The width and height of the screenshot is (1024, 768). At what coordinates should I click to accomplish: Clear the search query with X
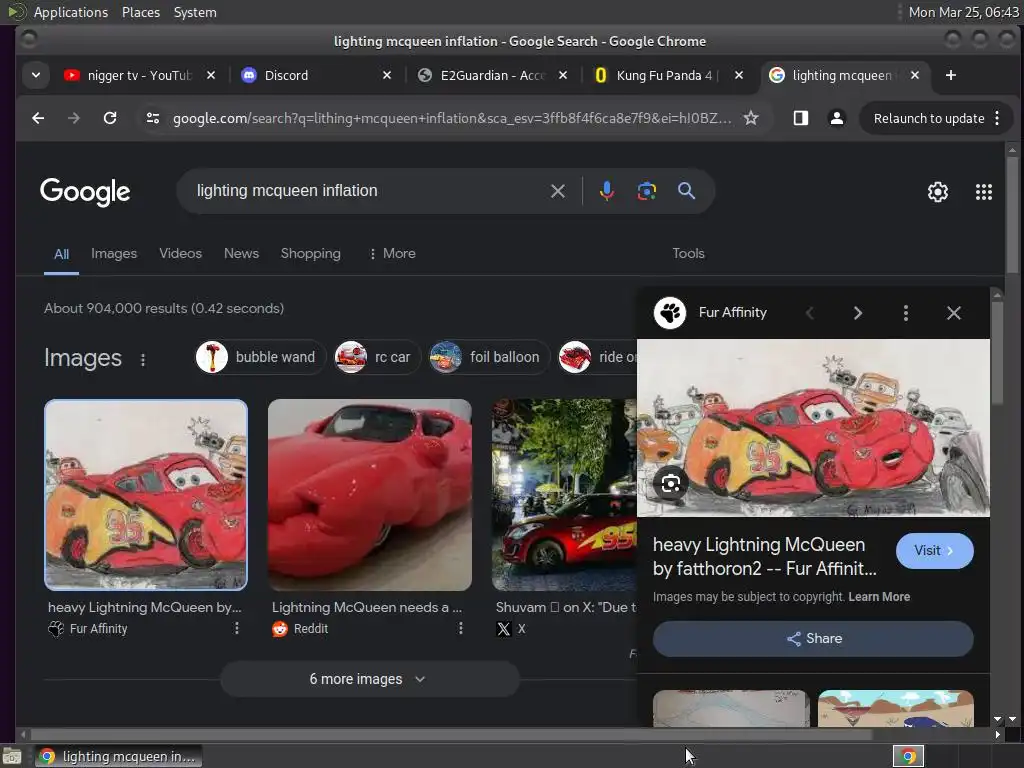[558, 191]
